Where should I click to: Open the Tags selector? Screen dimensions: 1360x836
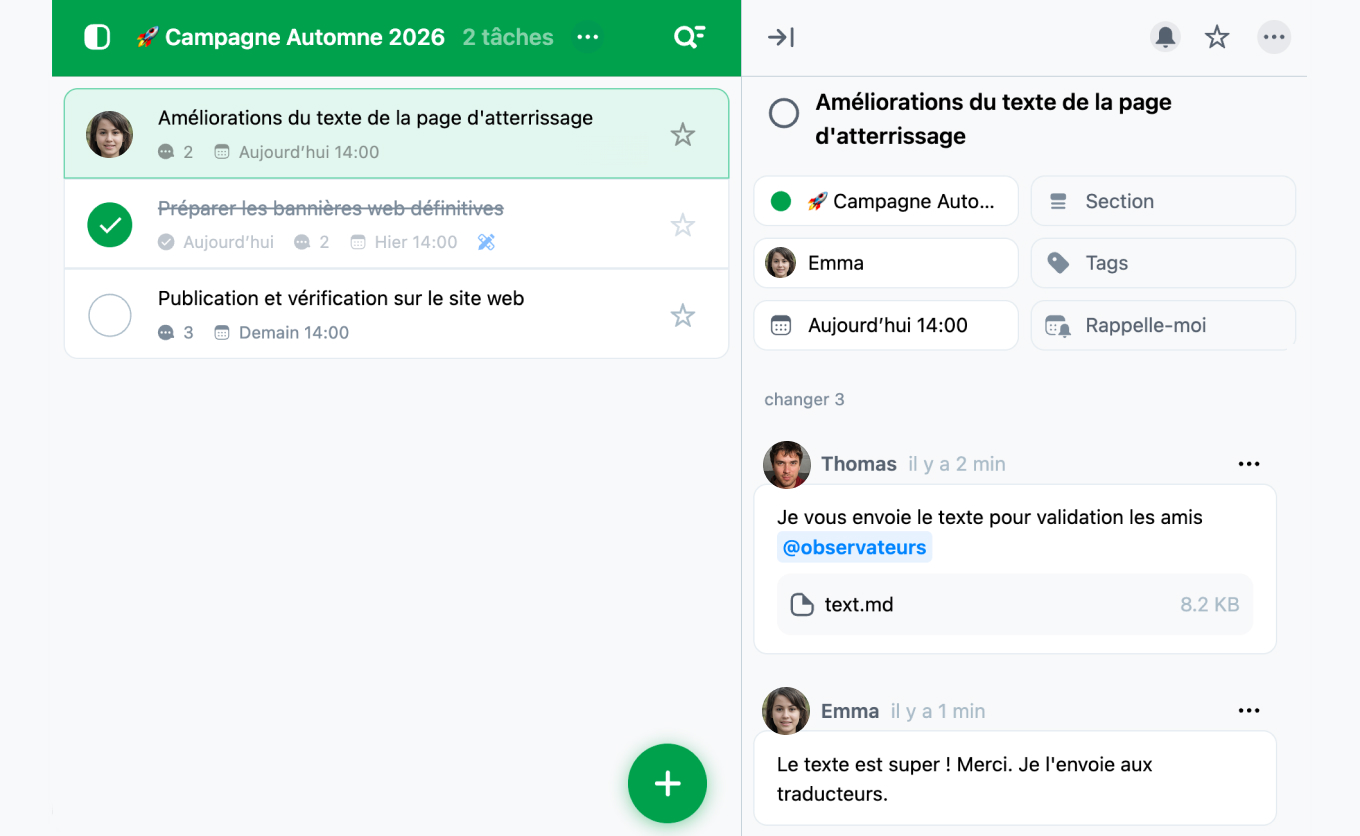[x=1163, y=263]
